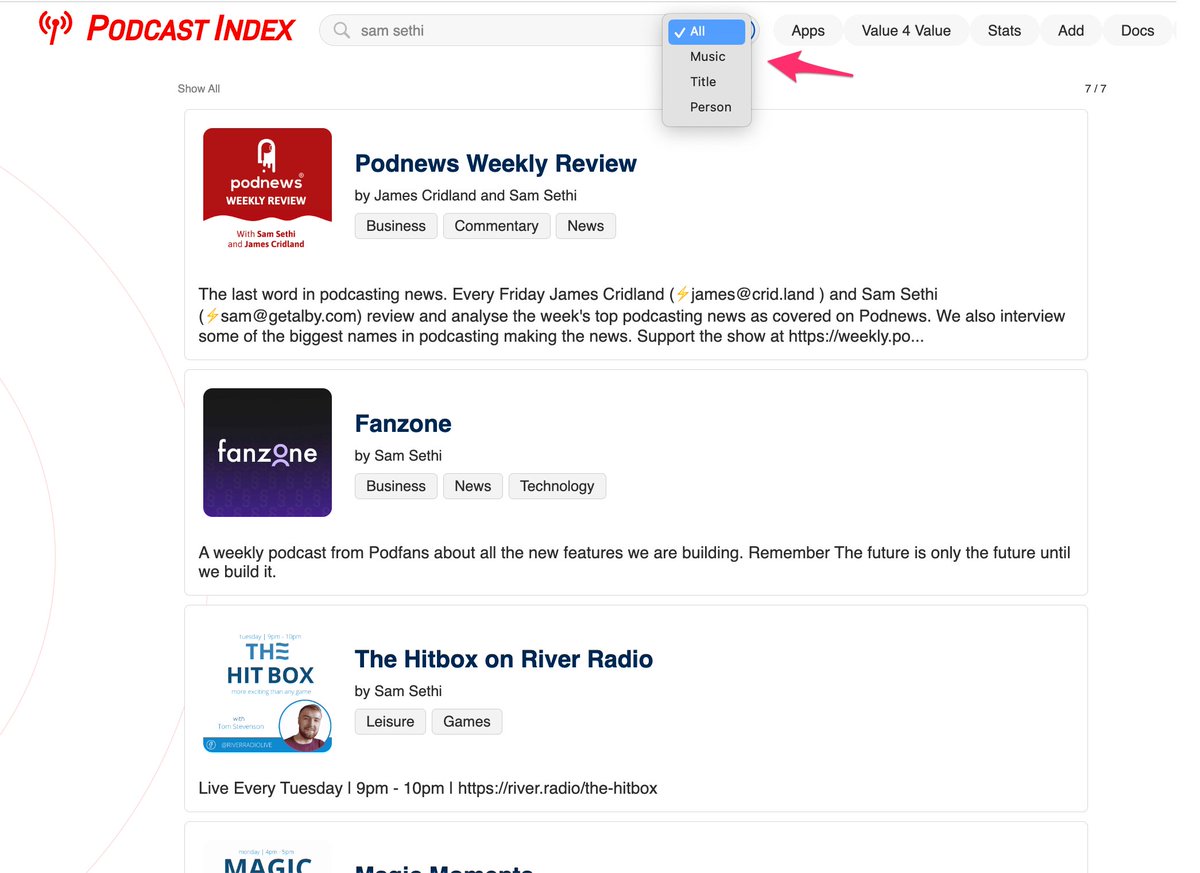
Task: Open the Value 4 Value page
Action: point(906,30)
